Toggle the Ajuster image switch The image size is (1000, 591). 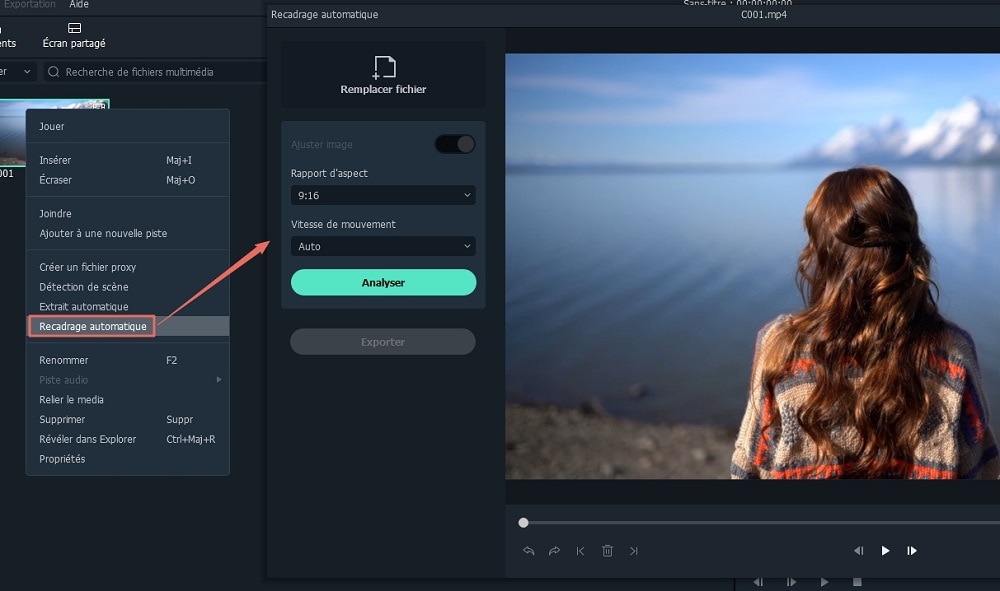(455, 144)
